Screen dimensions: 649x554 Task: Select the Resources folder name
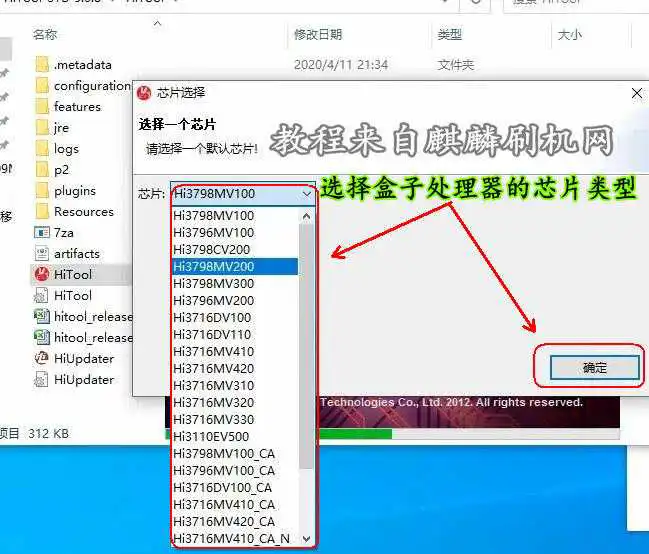point(84,212)
